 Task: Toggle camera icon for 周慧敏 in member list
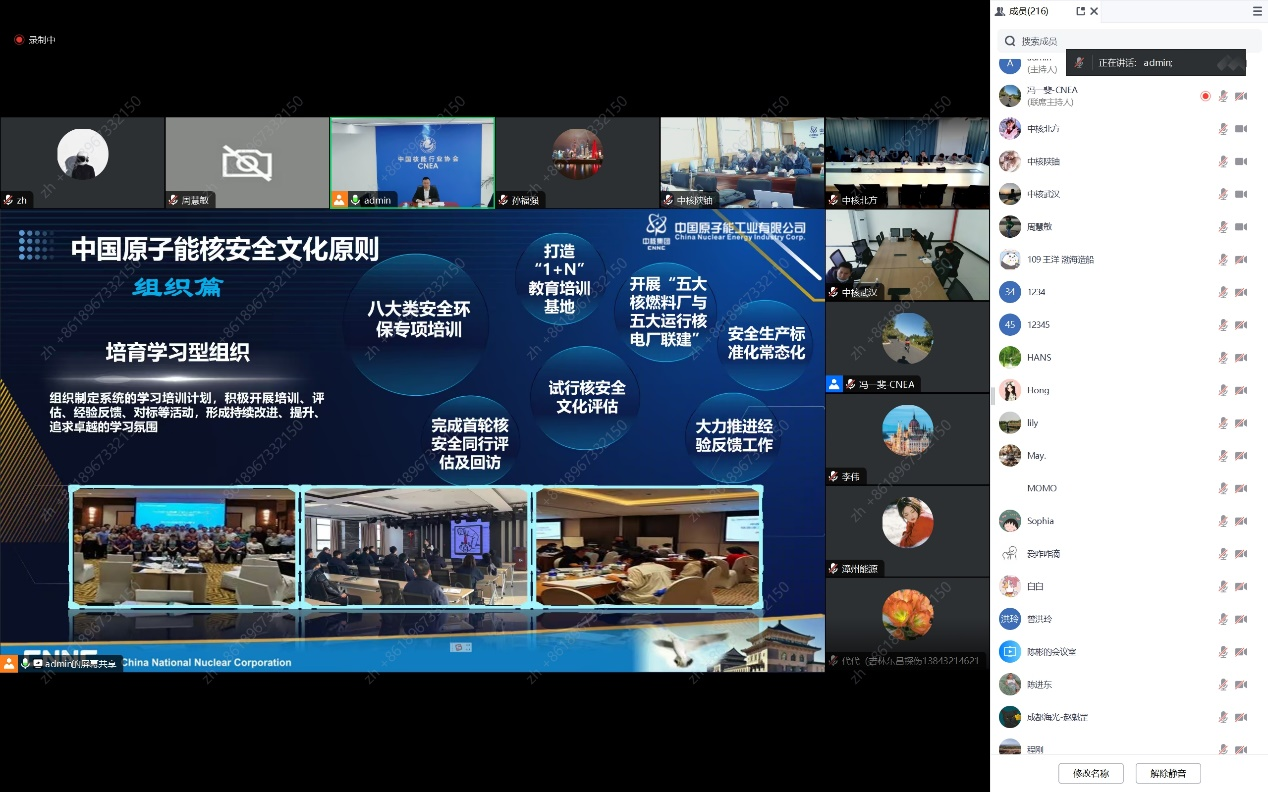[x=1241, y=227]
